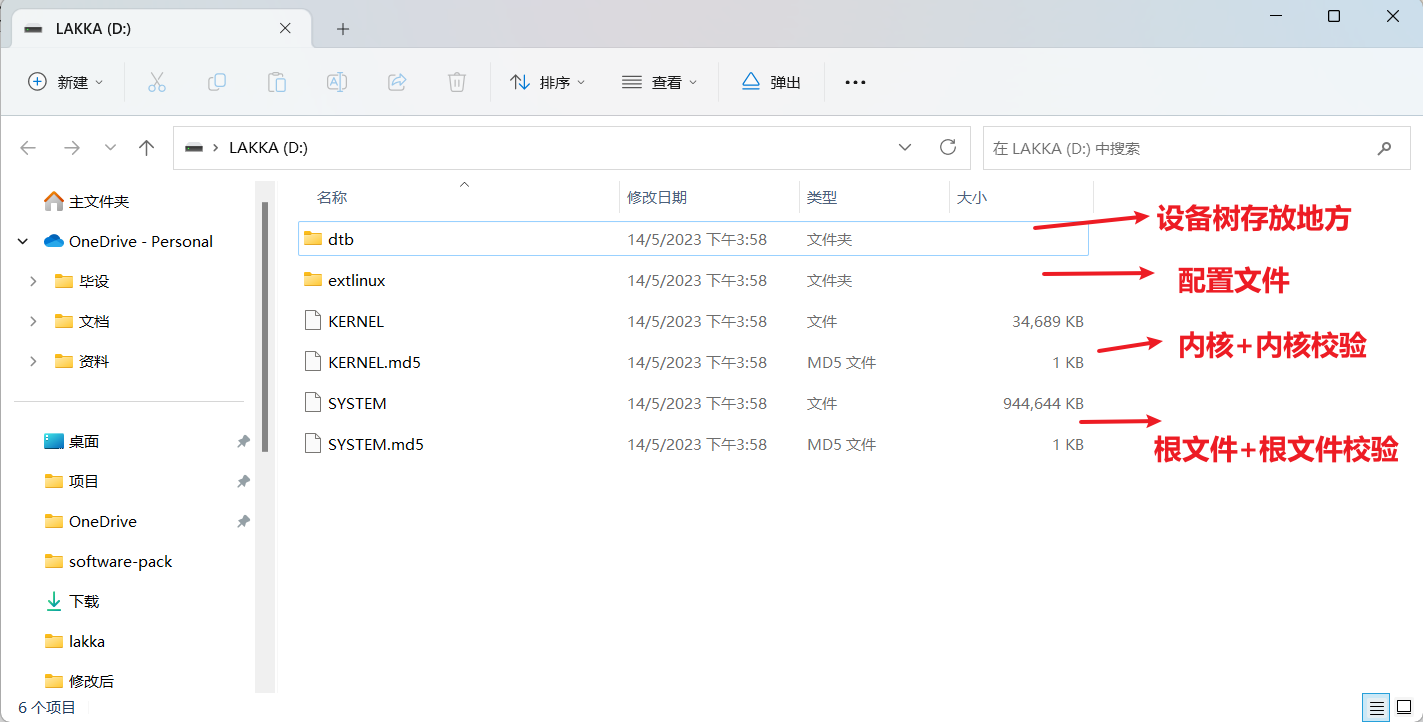
Task: Expand the 文档 folder in sidebar
Action: [33, 321]
